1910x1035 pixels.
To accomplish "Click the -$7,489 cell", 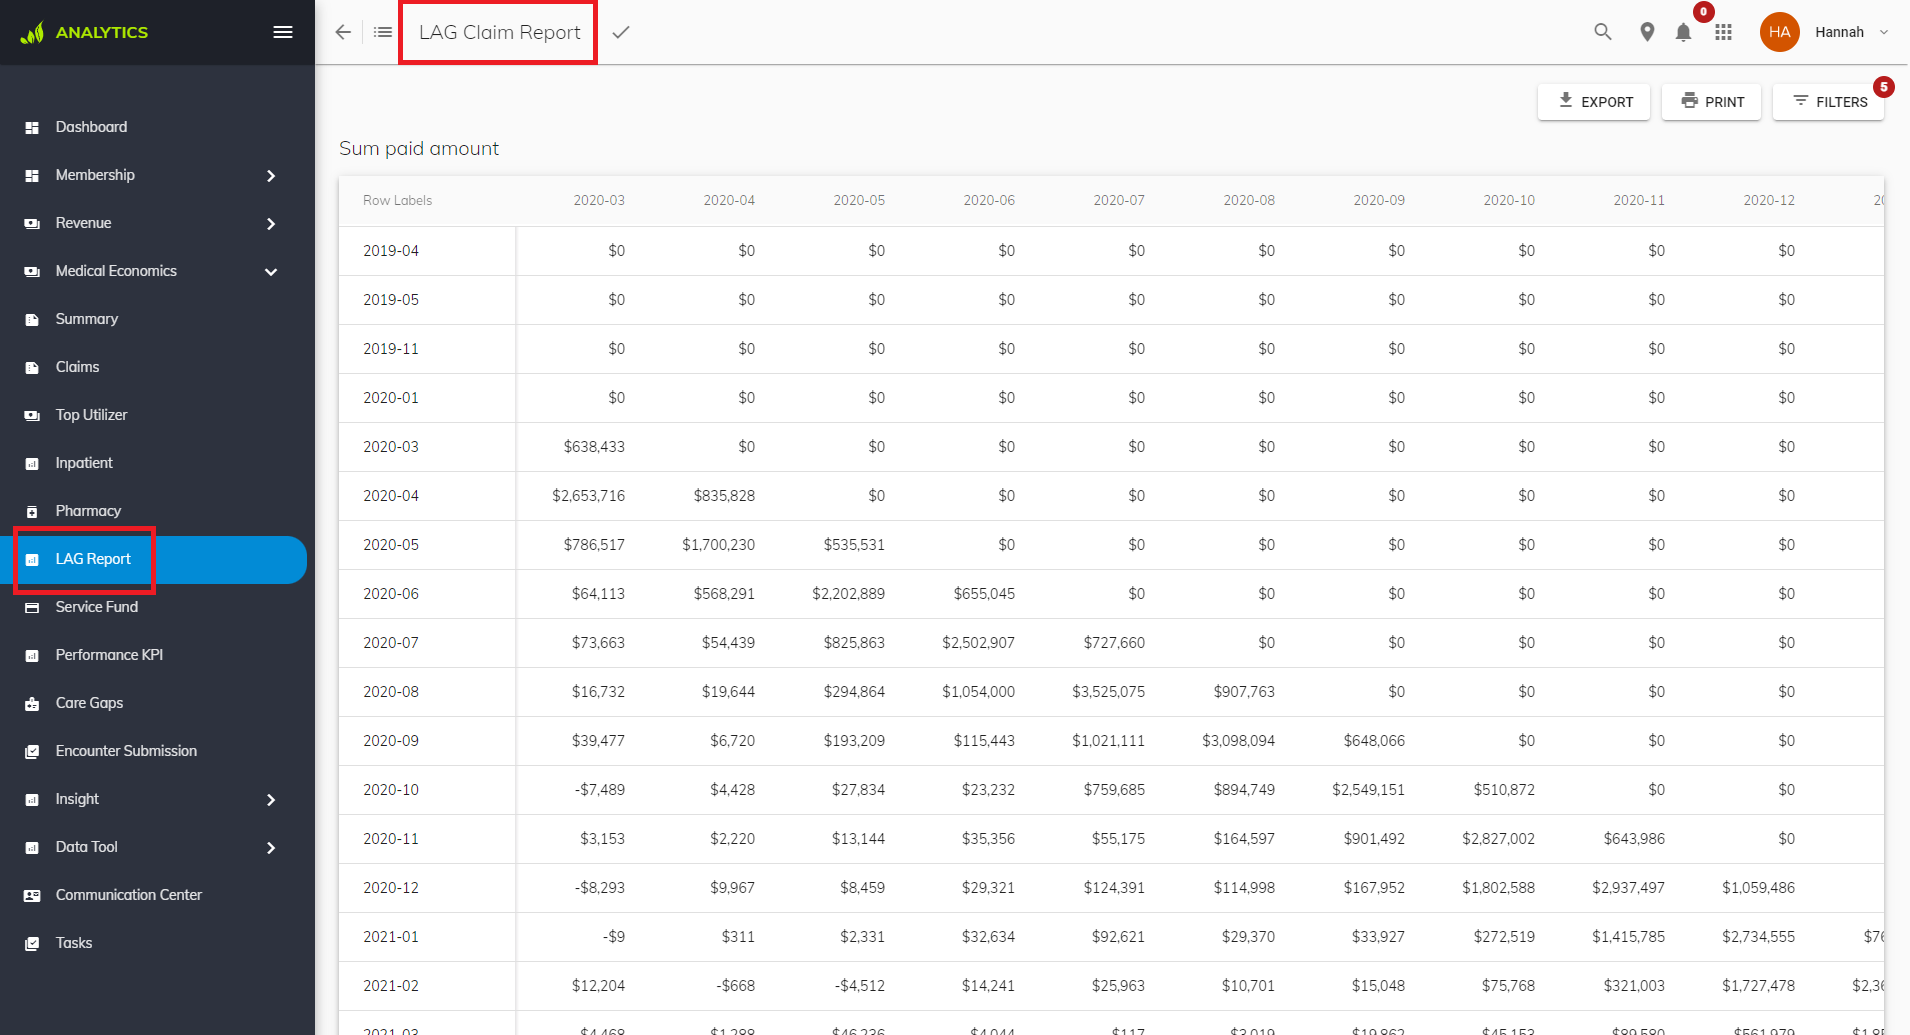I will point(599,790).
